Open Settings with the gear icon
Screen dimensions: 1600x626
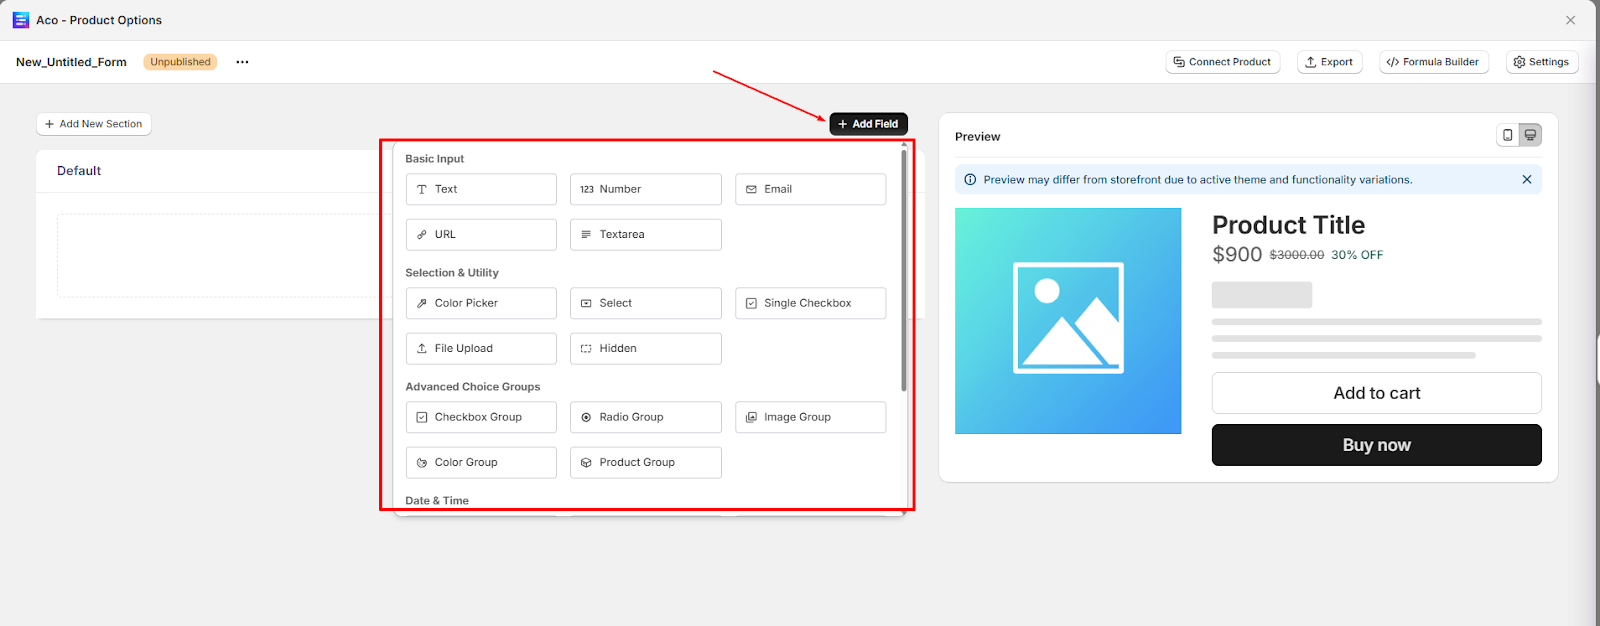pyautogui.click(x=1541, y=62)
